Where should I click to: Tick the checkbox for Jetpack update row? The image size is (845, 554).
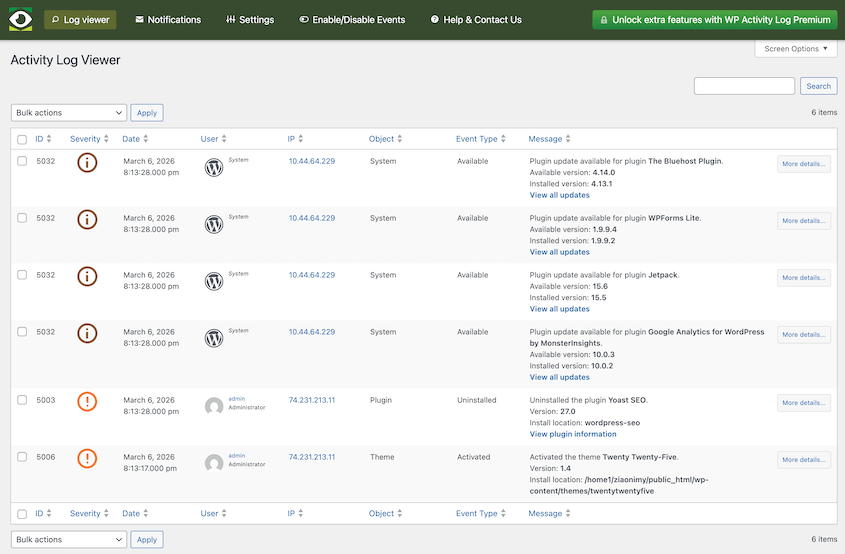[x=22, y=275]
